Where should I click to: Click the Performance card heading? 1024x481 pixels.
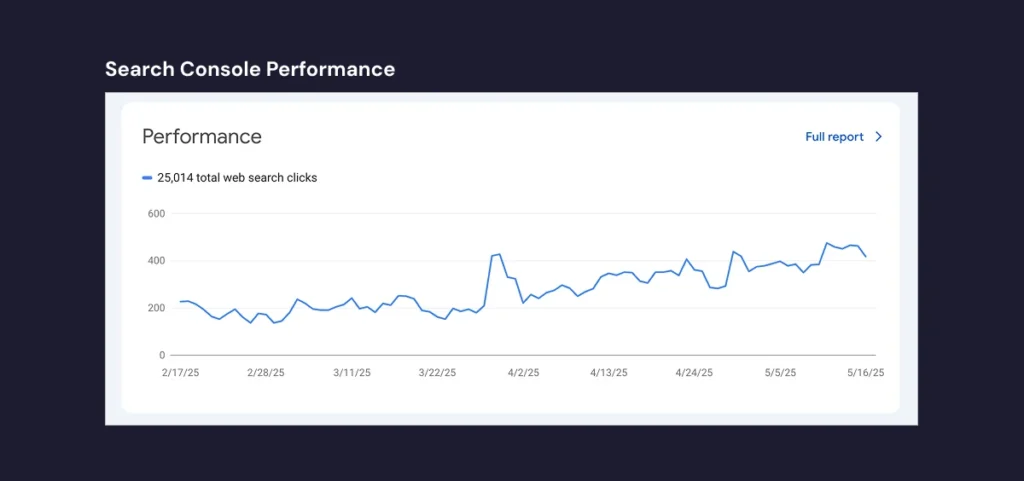(202, 136)
